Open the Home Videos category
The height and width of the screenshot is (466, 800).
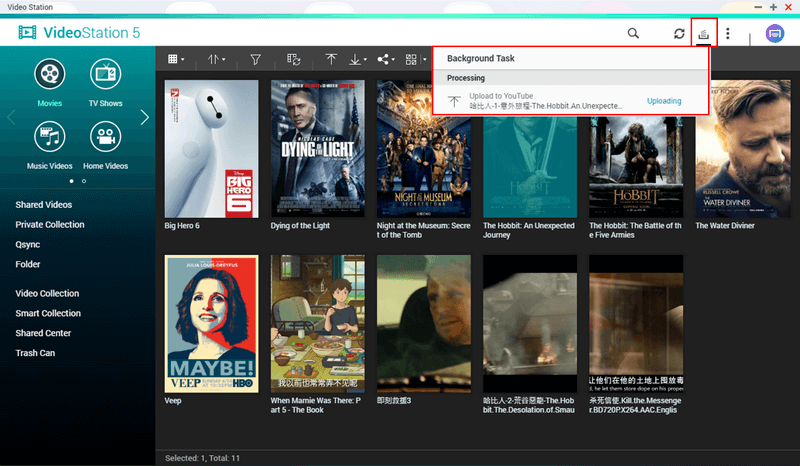pyautogui.click(x=105, y=146)
